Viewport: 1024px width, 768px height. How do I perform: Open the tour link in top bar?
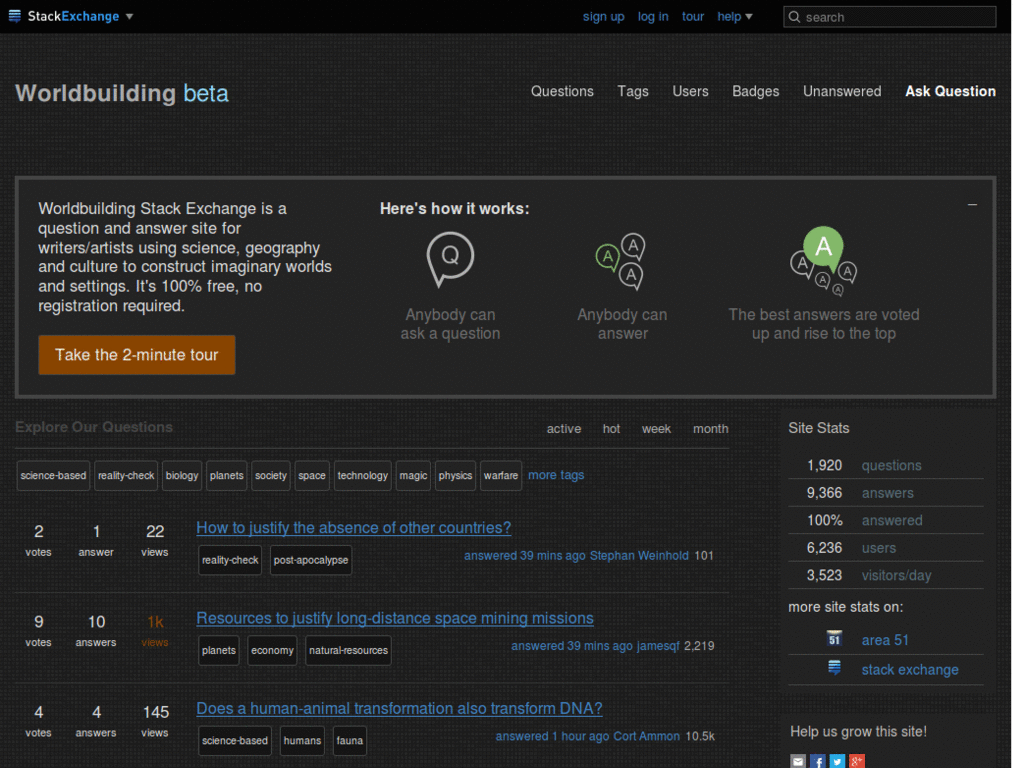692,16
